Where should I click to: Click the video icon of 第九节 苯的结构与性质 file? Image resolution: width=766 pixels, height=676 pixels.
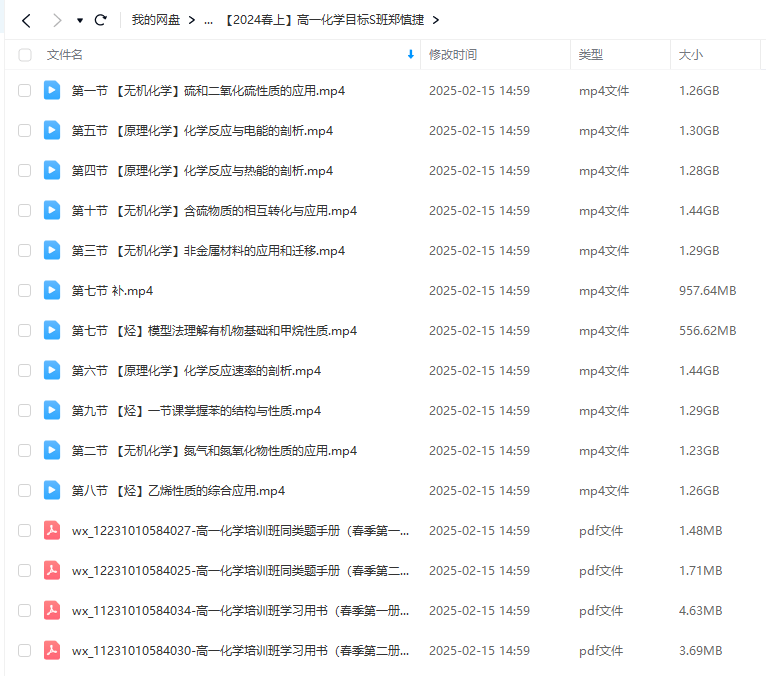[52, 411]
